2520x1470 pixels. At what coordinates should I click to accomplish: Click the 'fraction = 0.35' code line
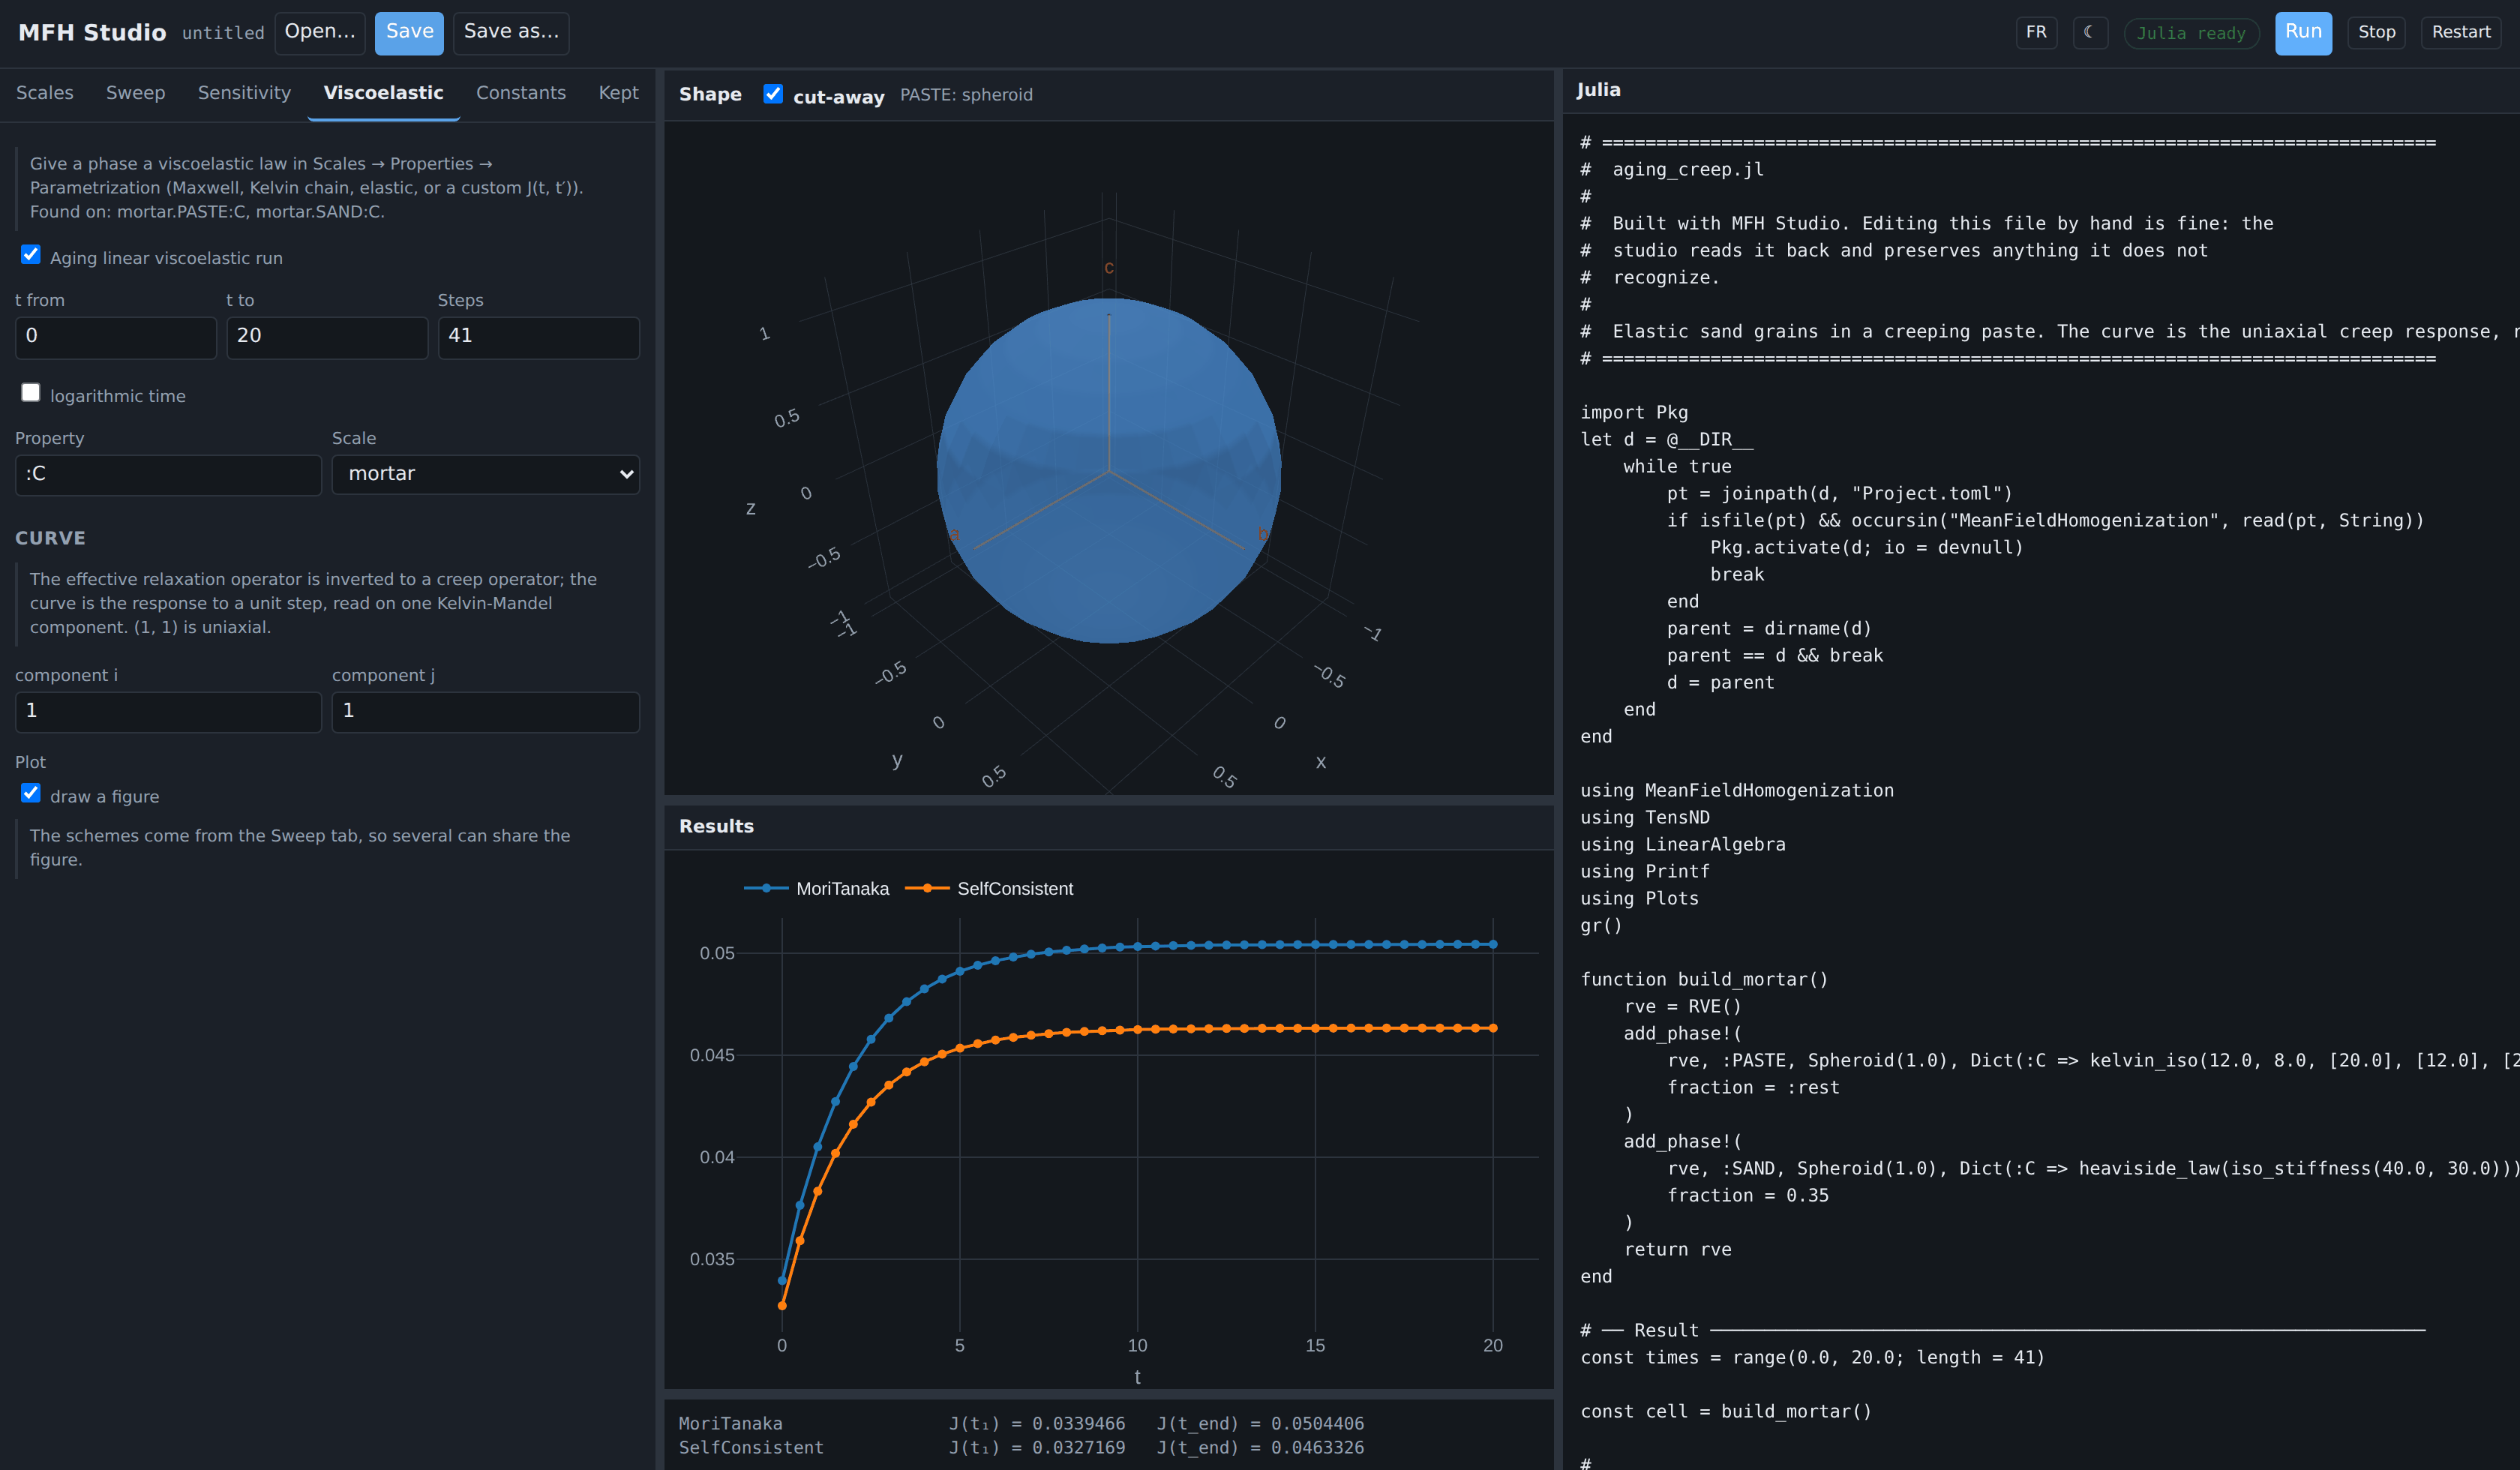(1748, 1195)
